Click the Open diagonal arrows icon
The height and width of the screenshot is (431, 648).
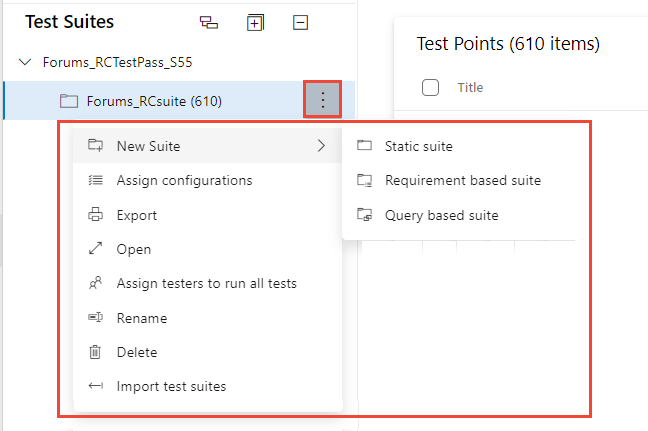(96, 249)
